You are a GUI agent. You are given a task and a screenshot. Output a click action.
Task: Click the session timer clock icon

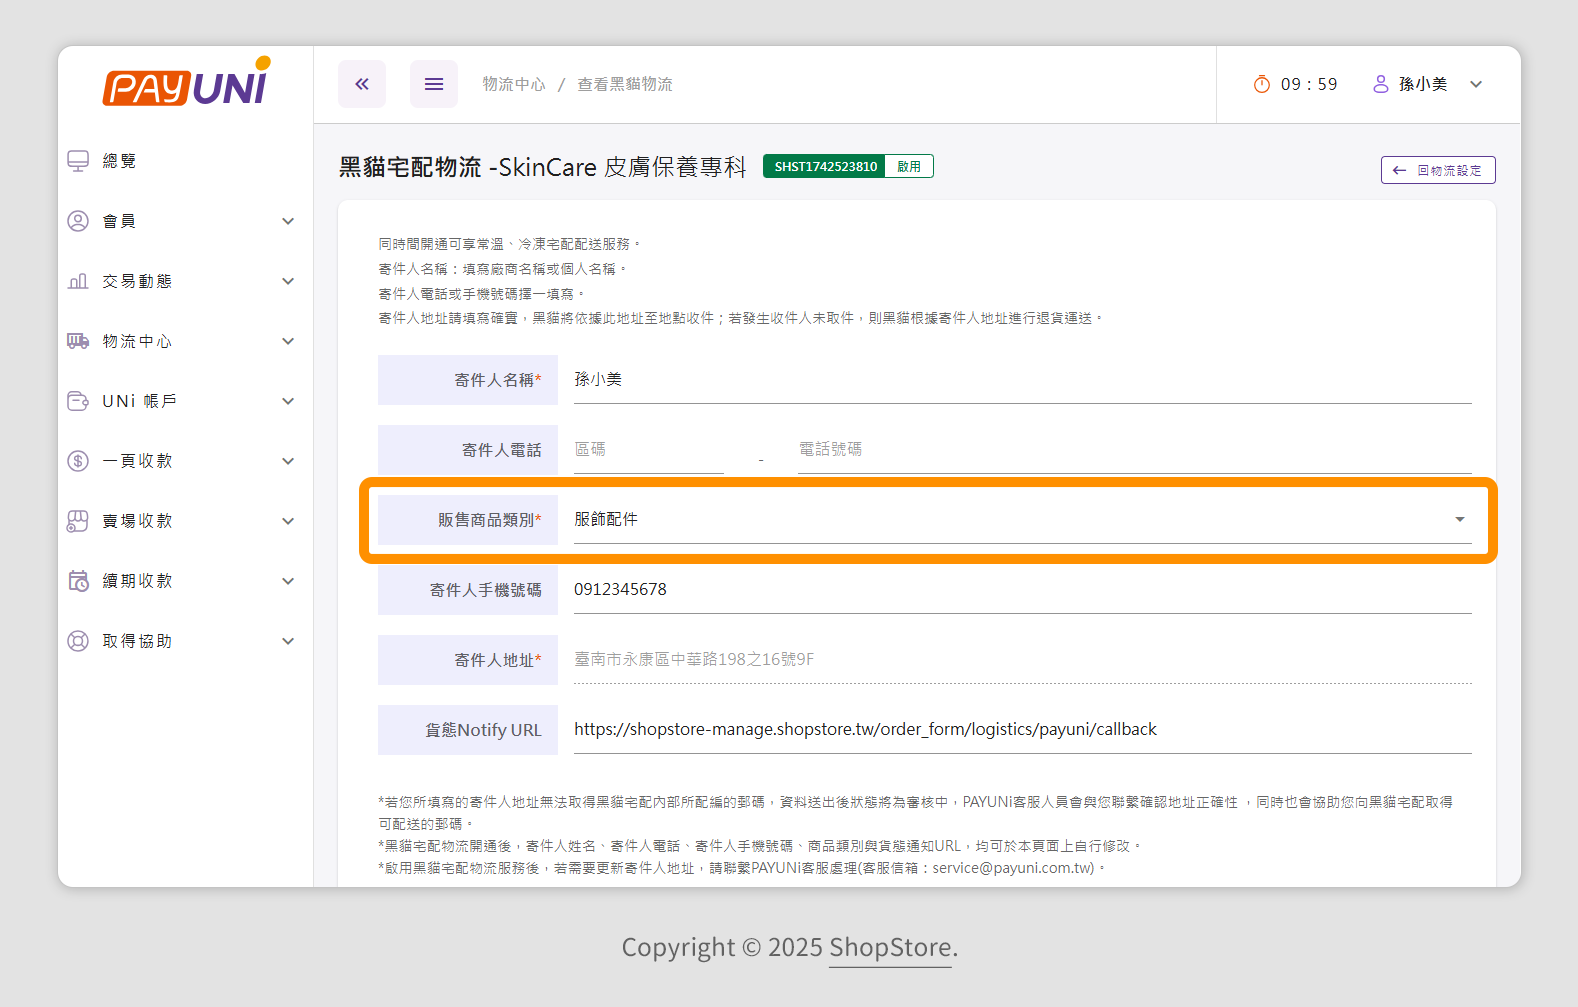click(1262, 84)
